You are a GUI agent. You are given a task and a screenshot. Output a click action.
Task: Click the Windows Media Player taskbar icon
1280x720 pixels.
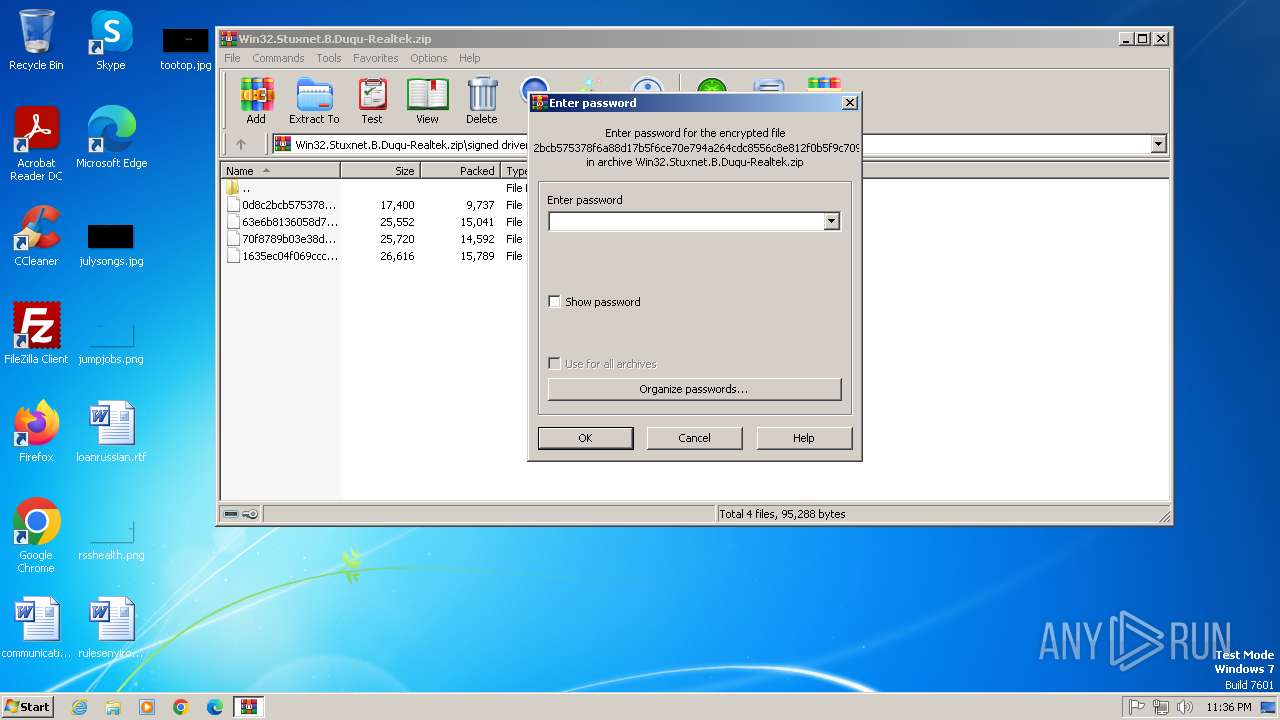[x=147, y=707]
